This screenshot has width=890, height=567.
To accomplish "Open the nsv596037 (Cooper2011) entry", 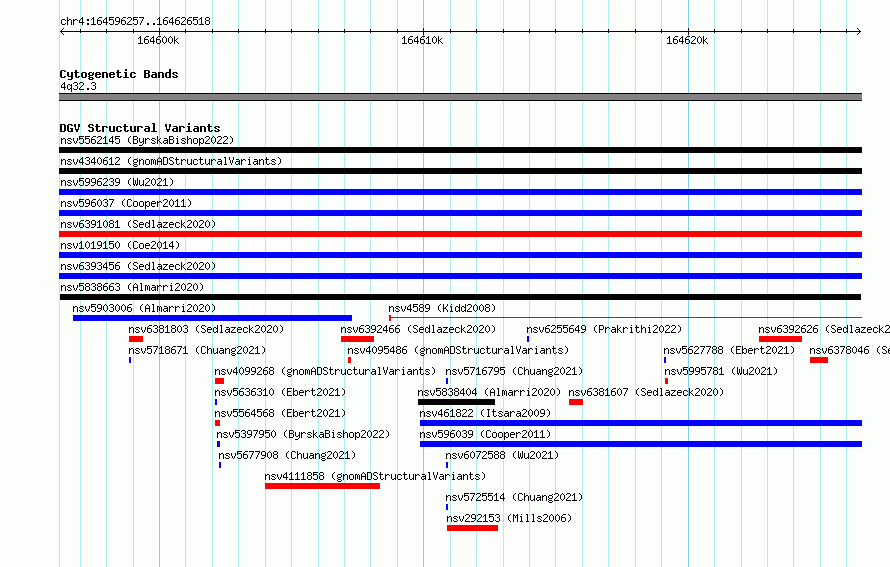I will pos(126,203).
